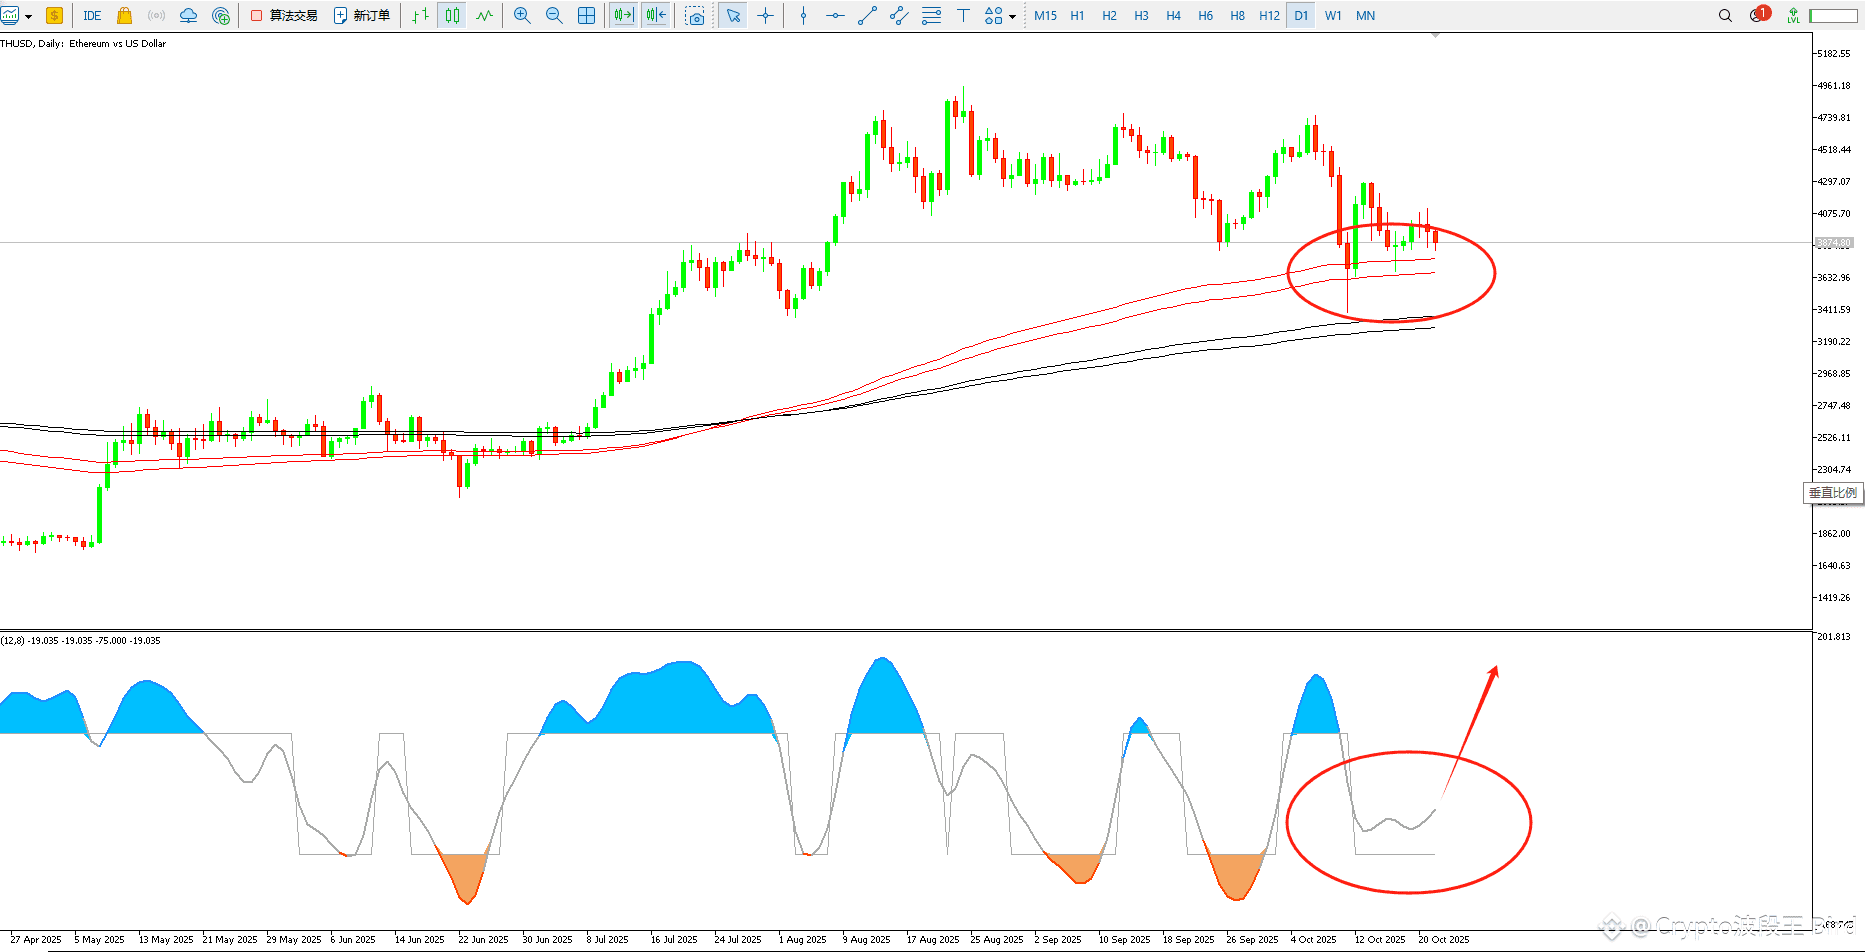Image resolution: width=1865 pixels, height=952 pixels.
Task: Click the '1 Aug 2025' date label
Action: point(803,940)
